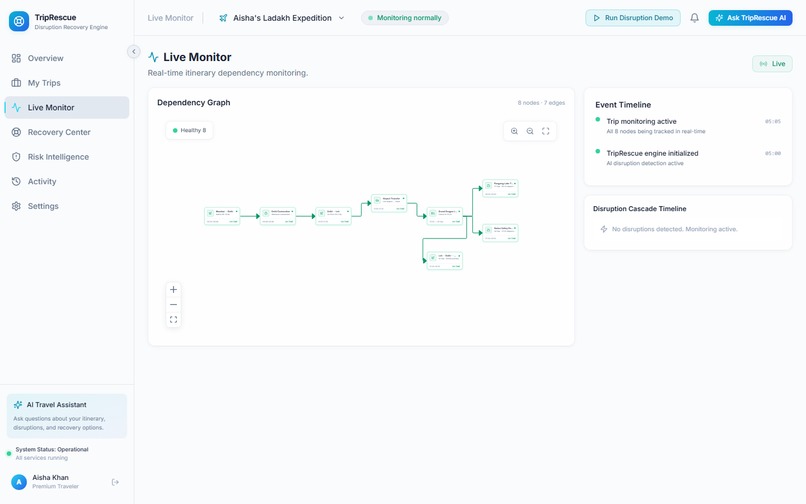Select the Nubra Valley node
The image size is (806, 504).
tap(500, 233)
